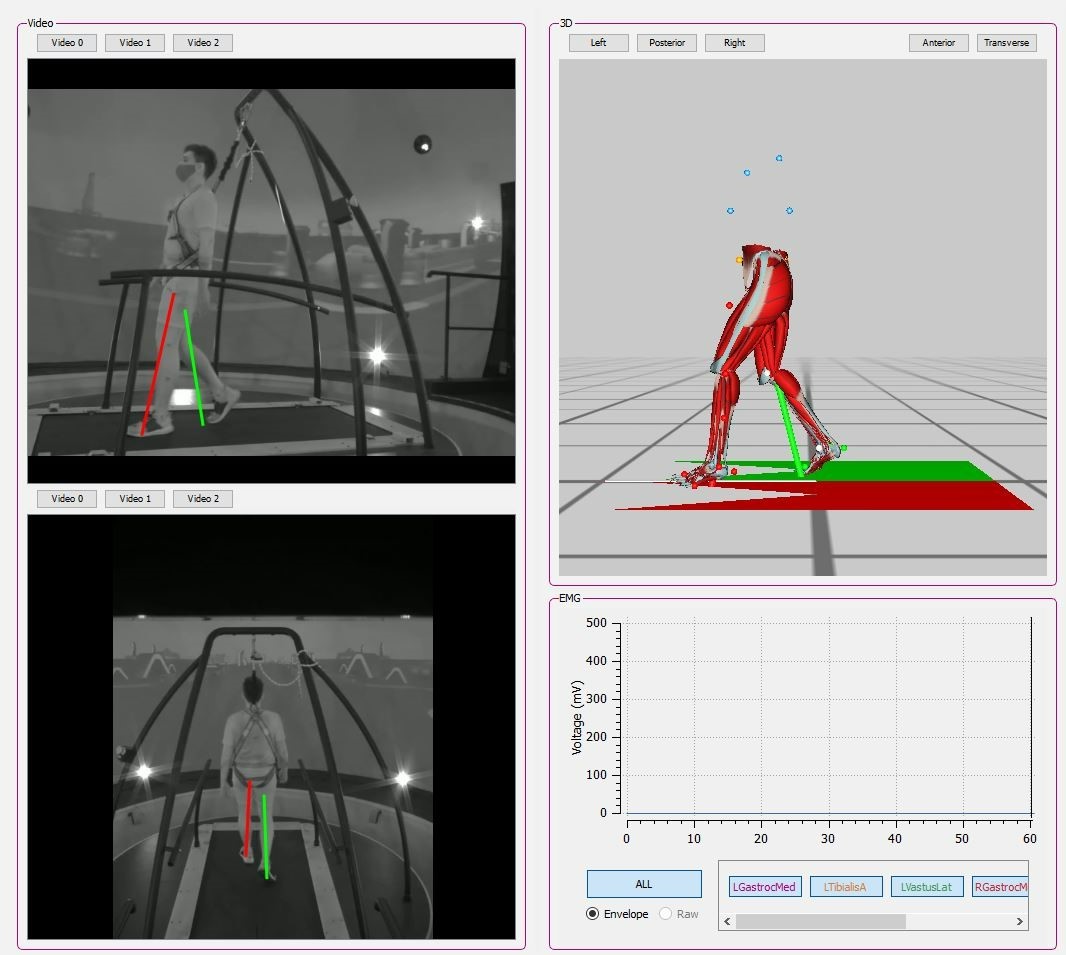The height and width of the screenshot is (955, 1066).
Task: Set 3D view to Left
Action: click(x=599, y=43)
